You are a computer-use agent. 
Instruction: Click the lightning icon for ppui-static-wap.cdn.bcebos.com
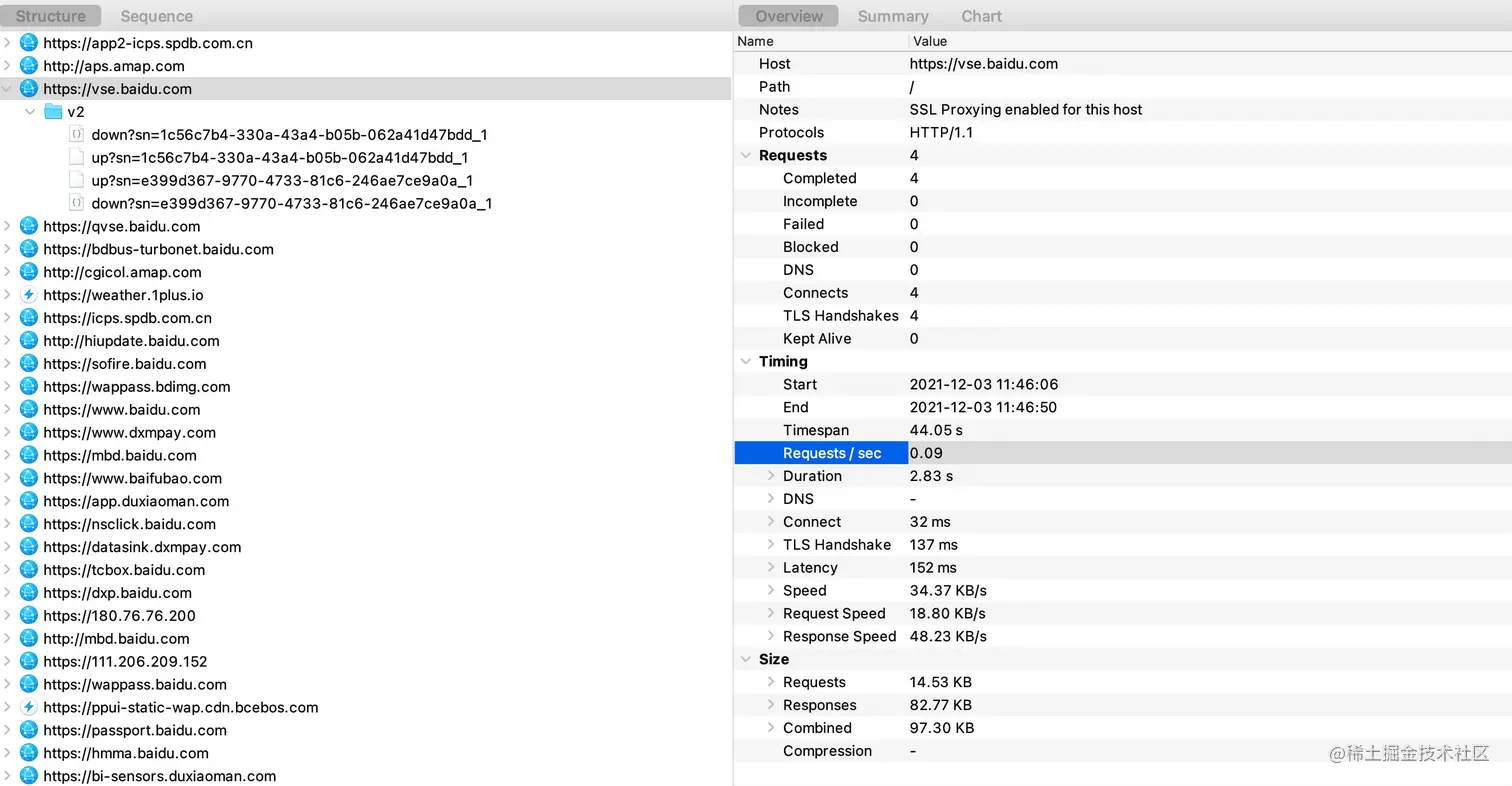click(29, 707)
